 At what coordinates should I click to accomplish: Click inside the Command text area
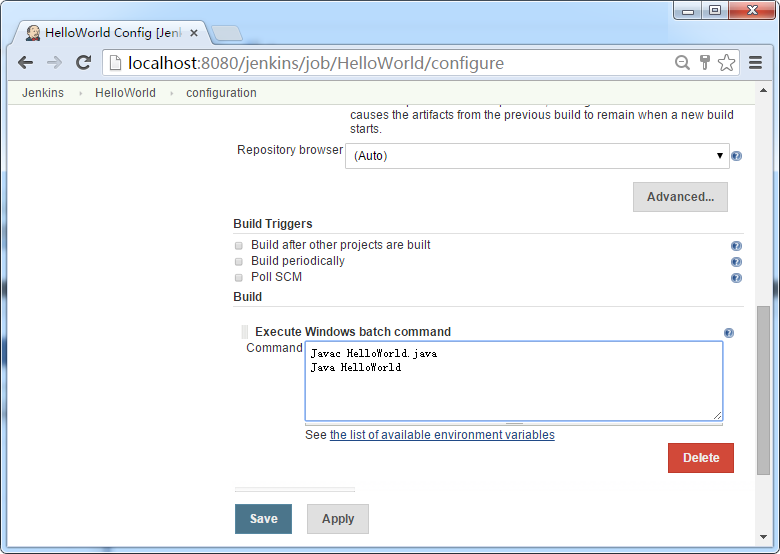coord(513,381)
